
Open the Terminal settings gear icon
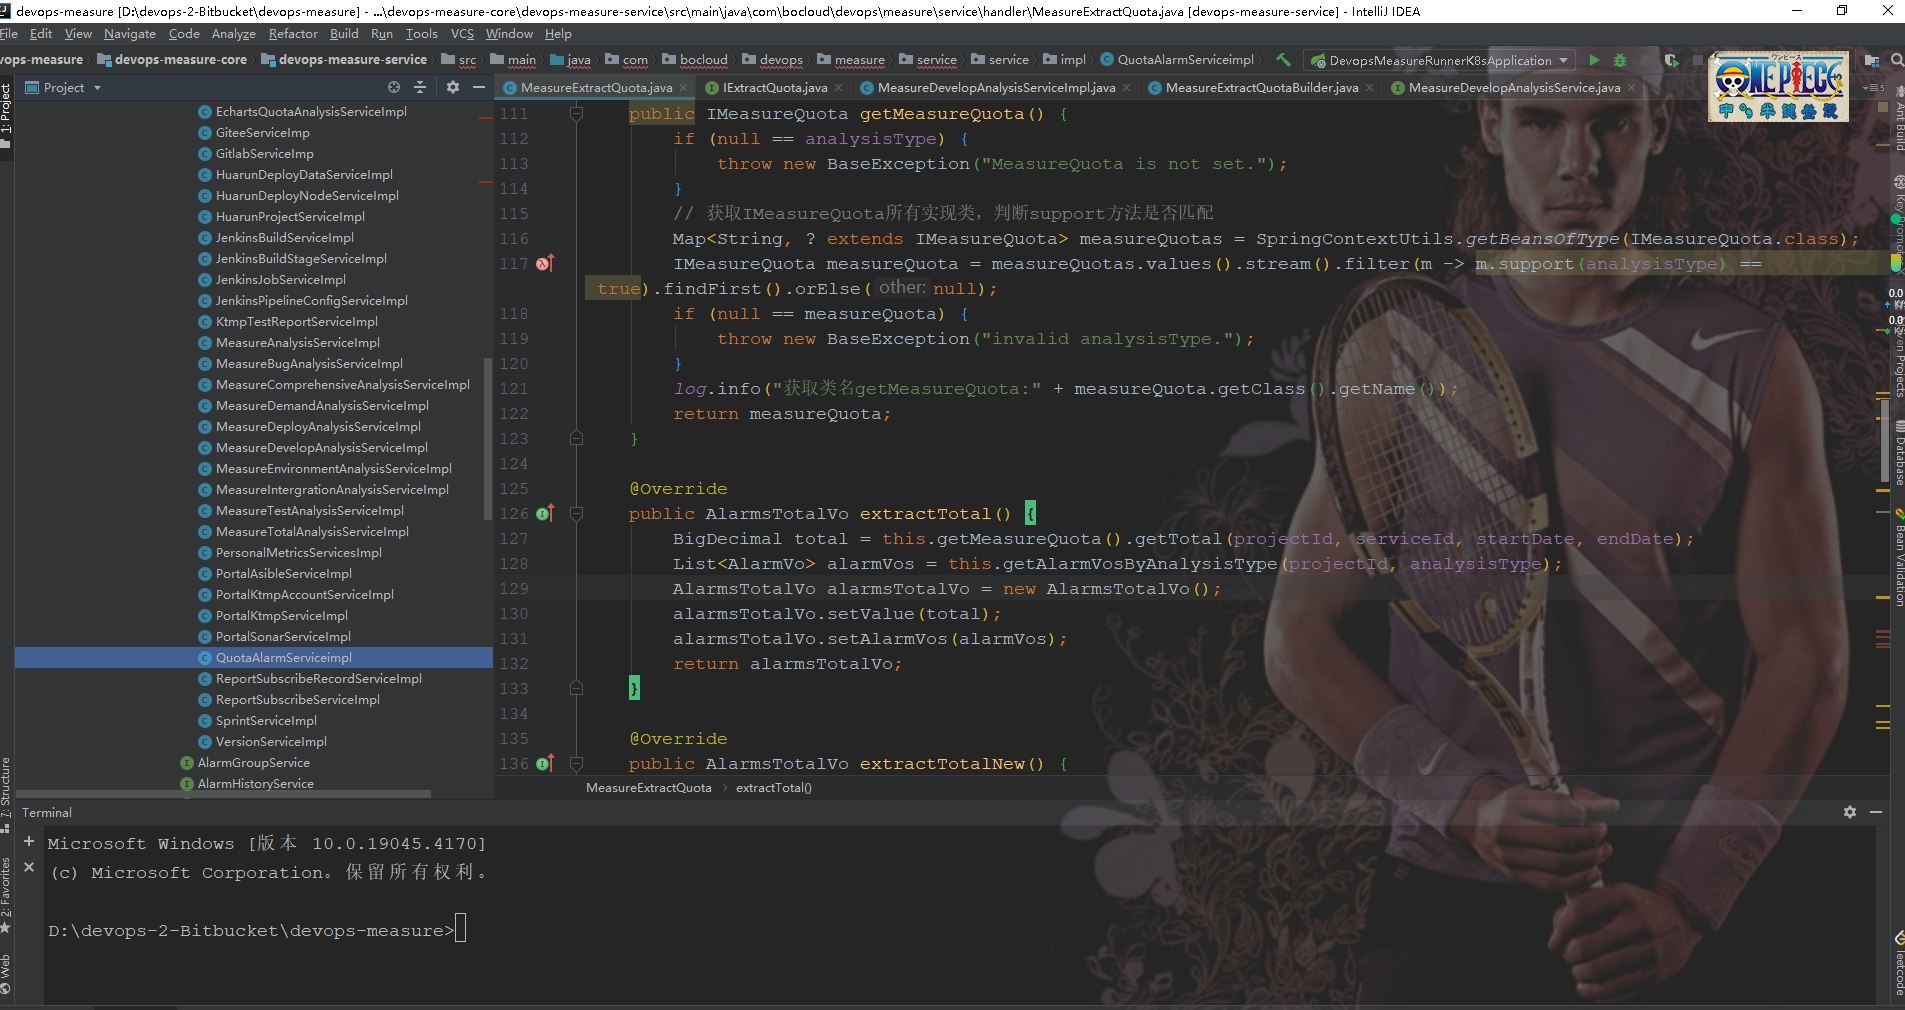pos(1850,812)
